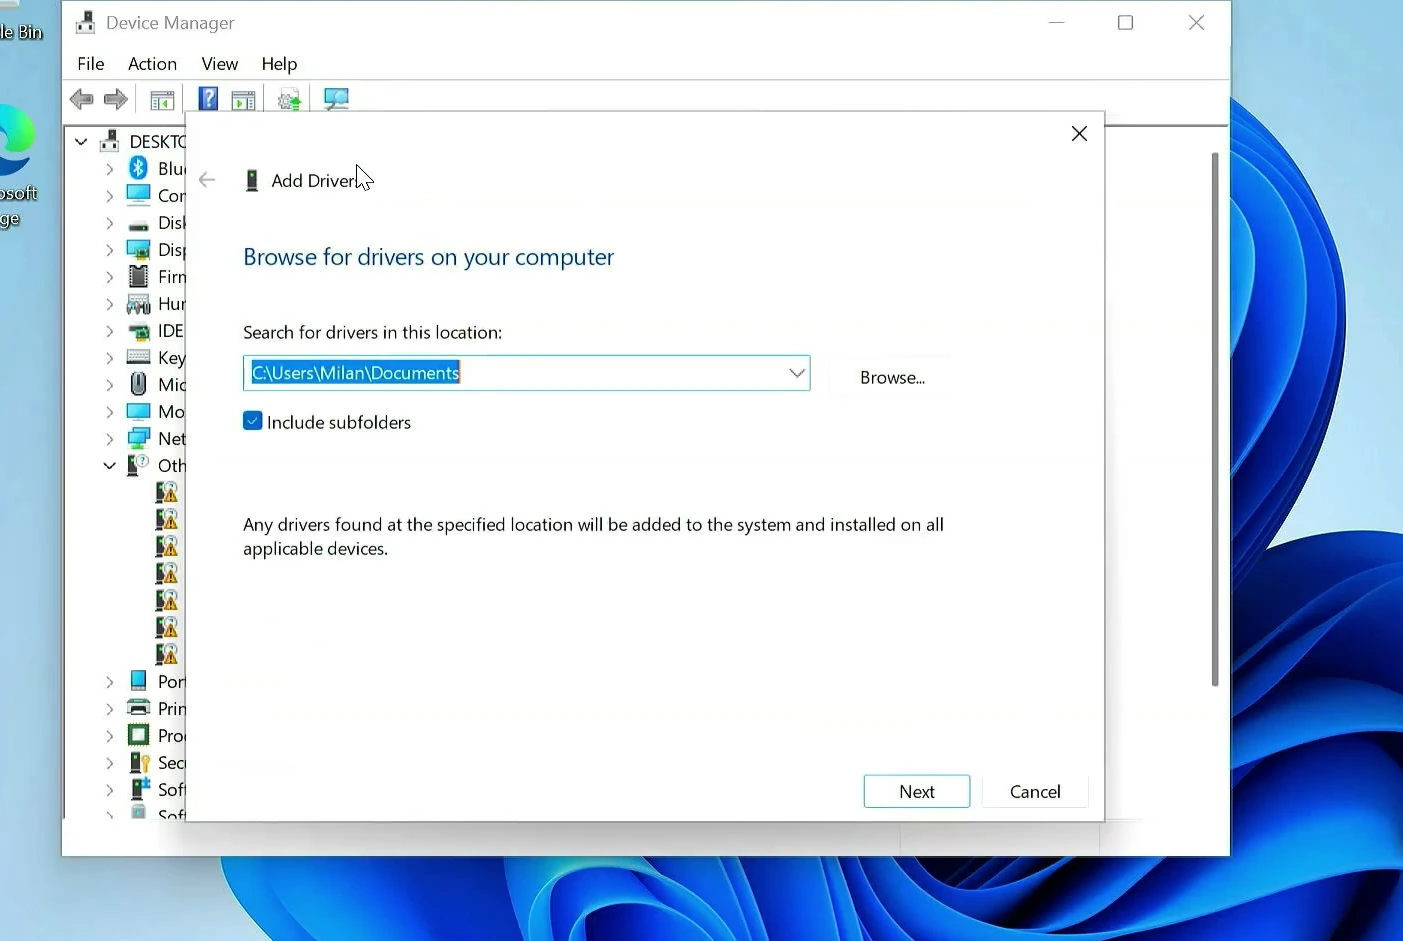Select the Network adapters icon in tree
This screenshot has height=941, width=1403.
click(138, 438)
